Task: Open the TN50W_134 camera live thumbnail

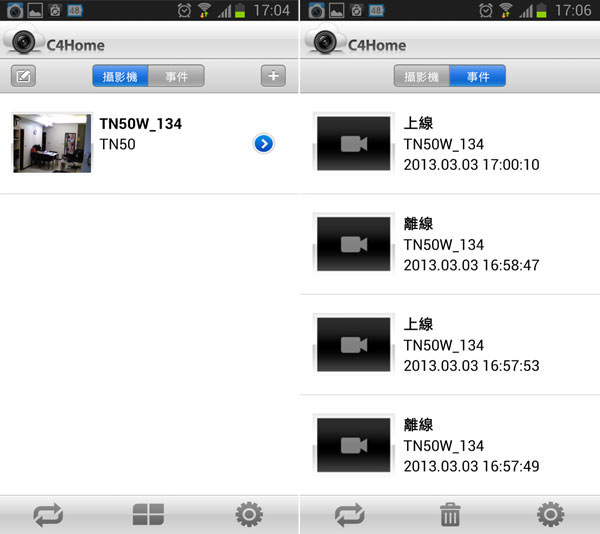Action: tap(52, 143)
